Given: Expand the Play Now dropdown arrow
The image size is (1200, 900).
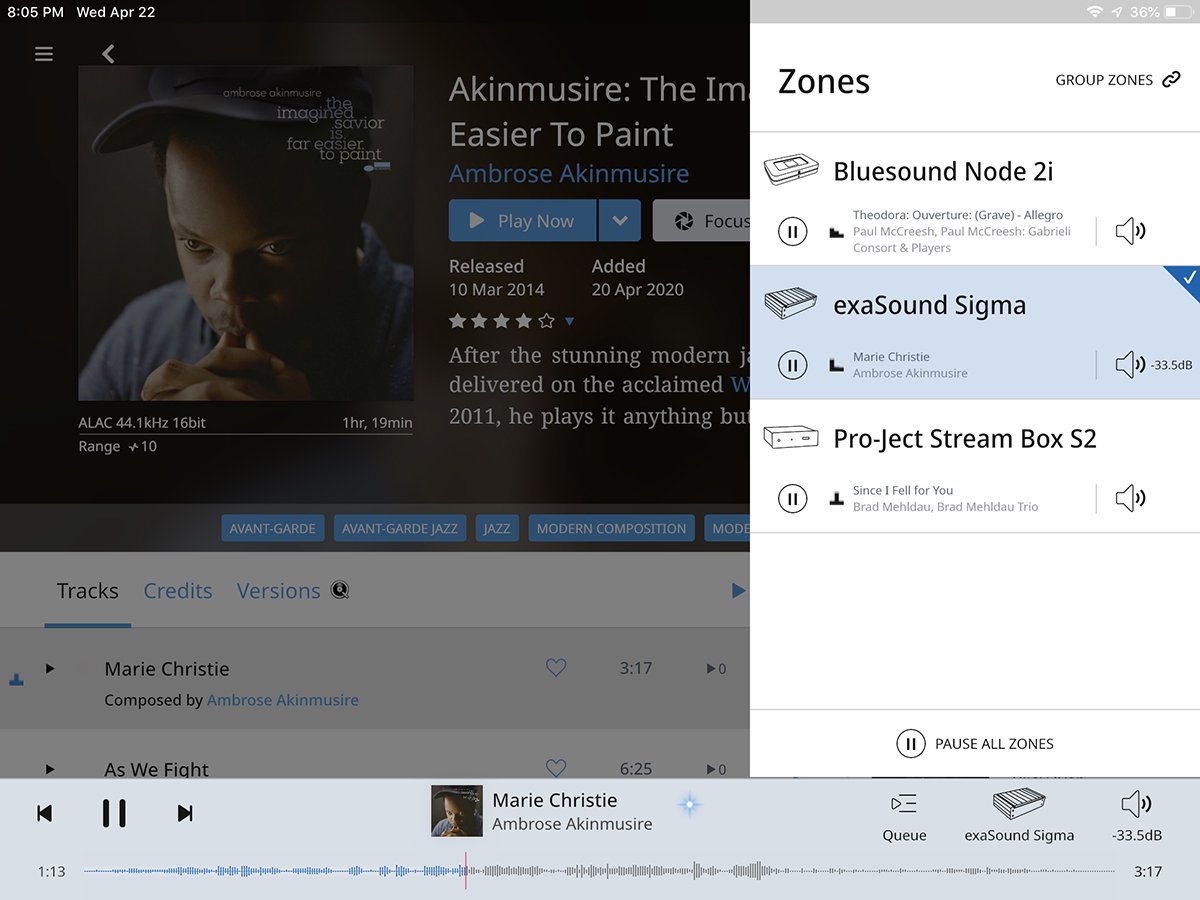Looking at the screenshot, I should click(x=620, y=221).
